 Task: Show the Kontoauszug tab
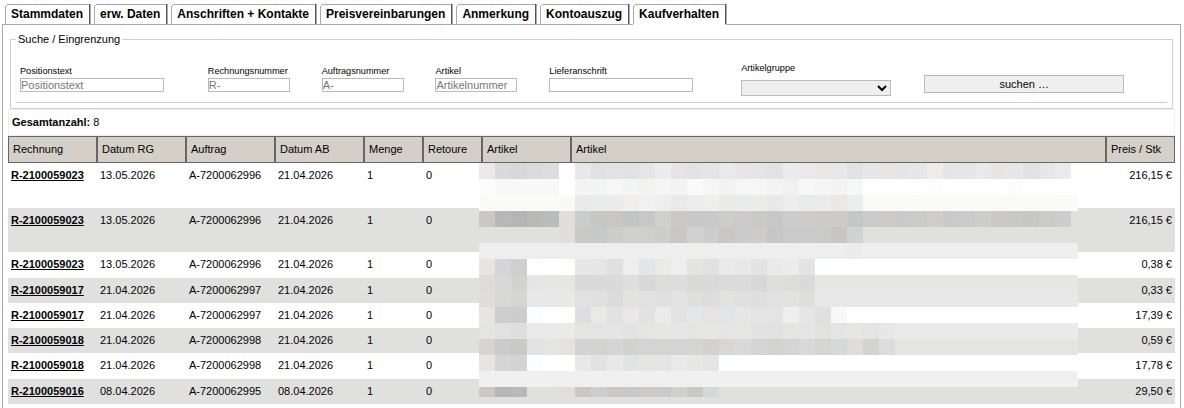(584, 14)
